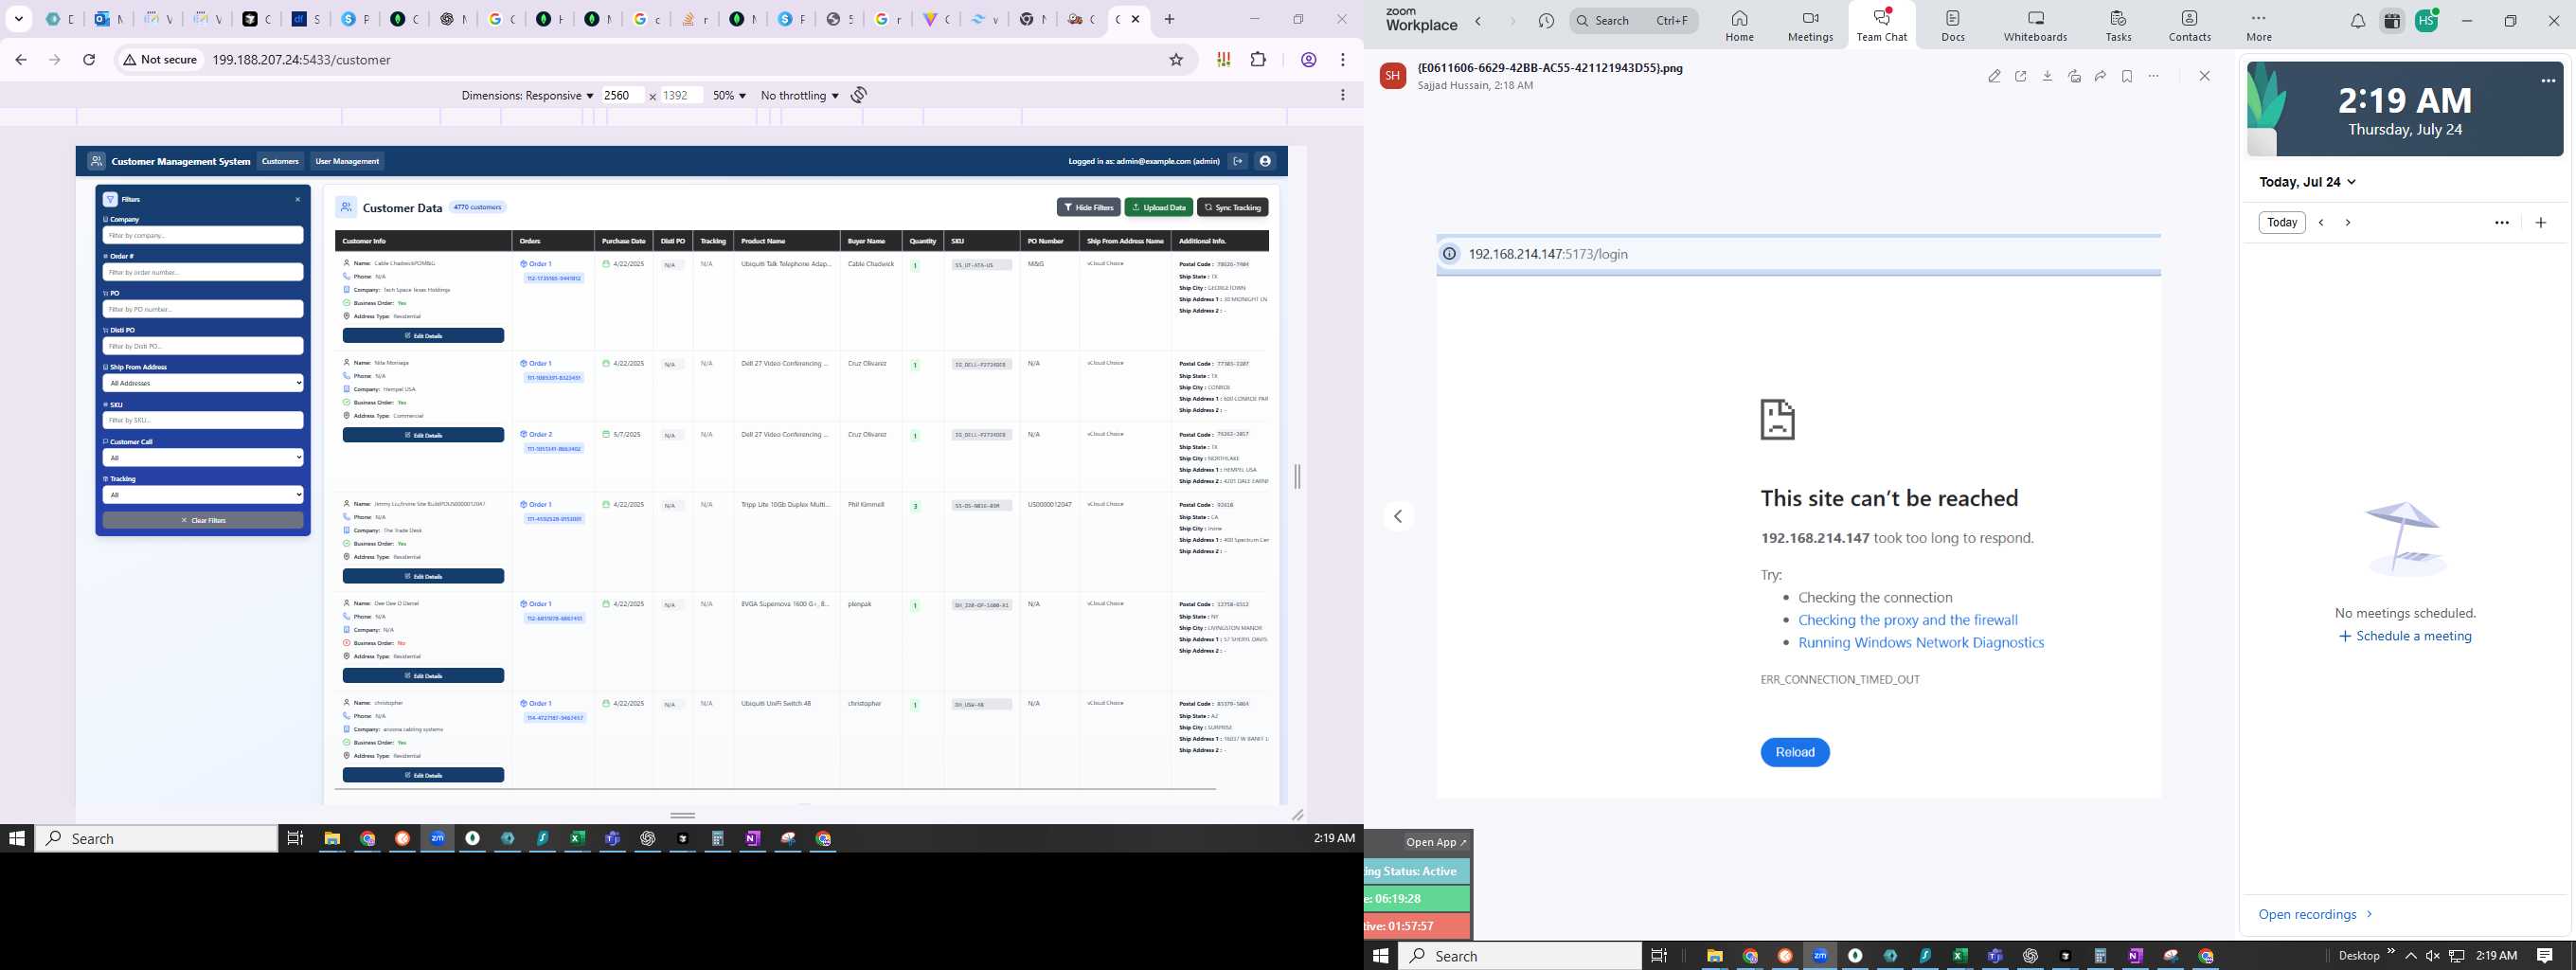Screen dimensions: 2576x970
Task: Toggle the Zoom calendar sidebar icon
Action: pos(2392,21)
